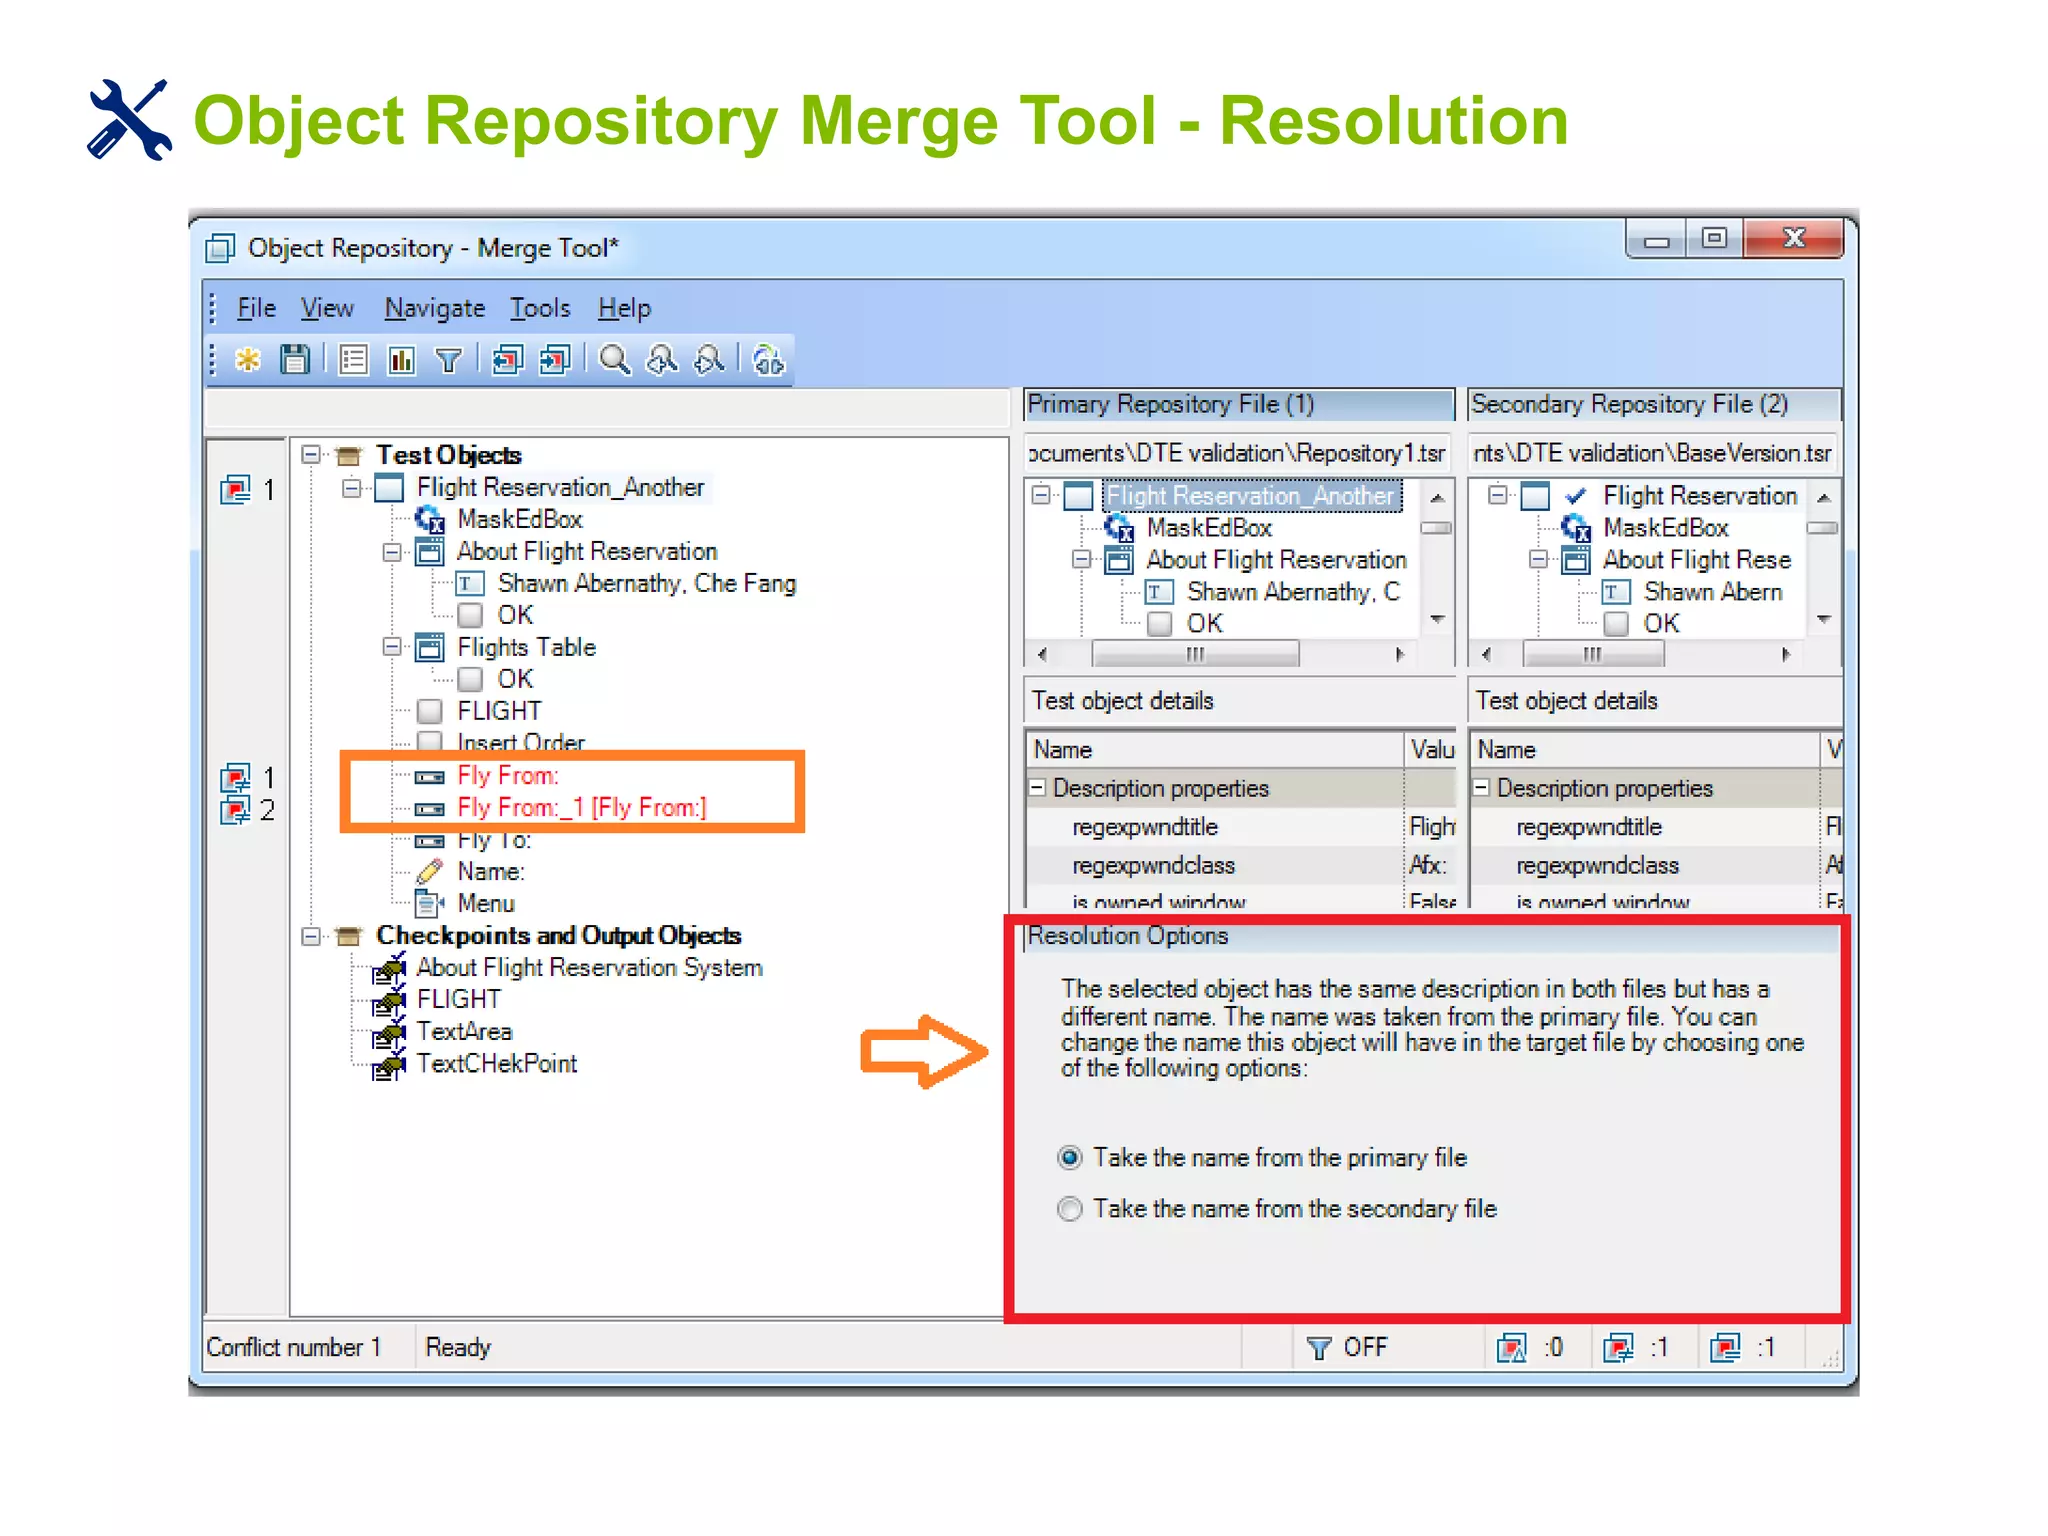
Task: Go to previous conflict toolbar icon
Action: (x=508, y=359)
